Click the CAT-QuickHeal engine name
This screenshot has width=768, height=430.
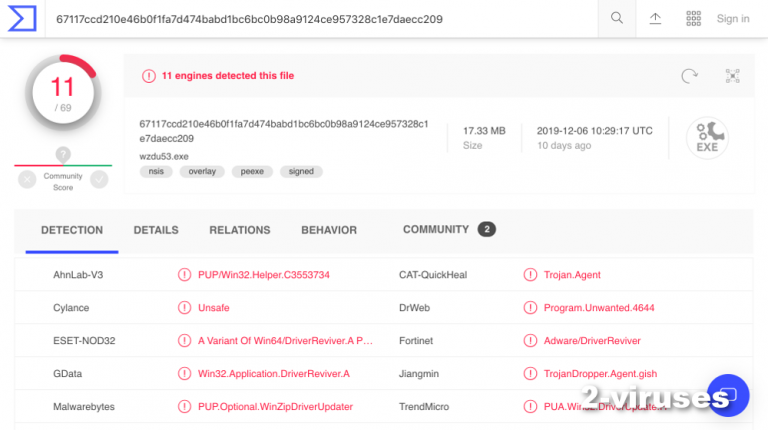point(433,275)
